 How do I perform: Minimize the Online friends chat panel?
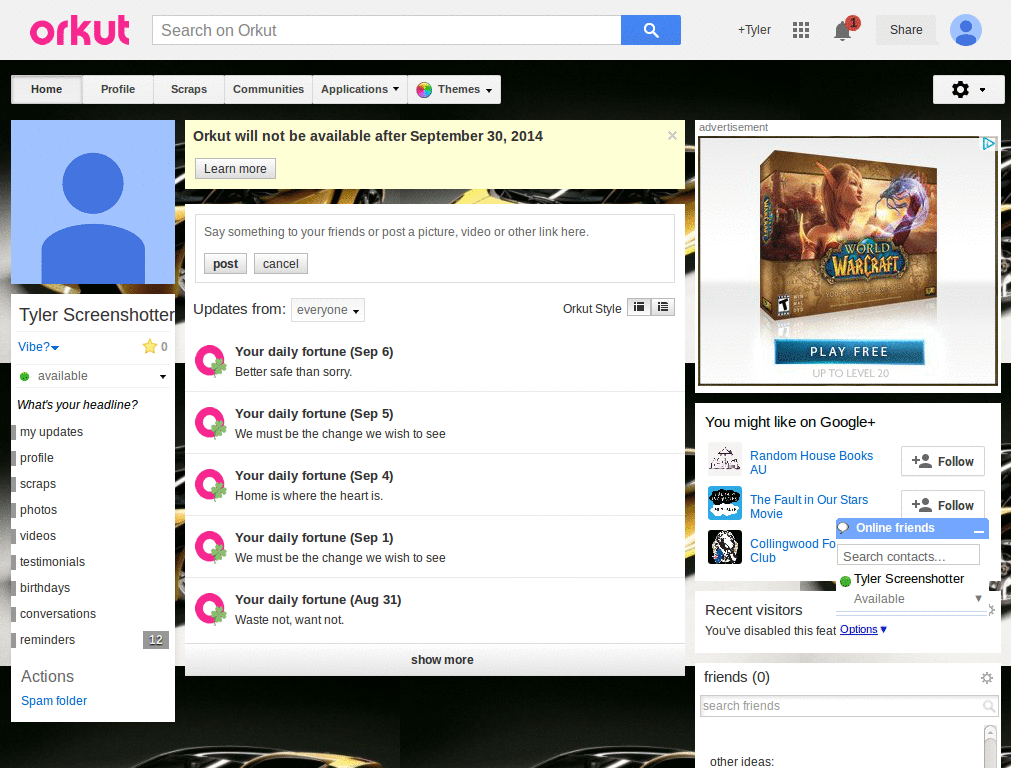[978, 530]
